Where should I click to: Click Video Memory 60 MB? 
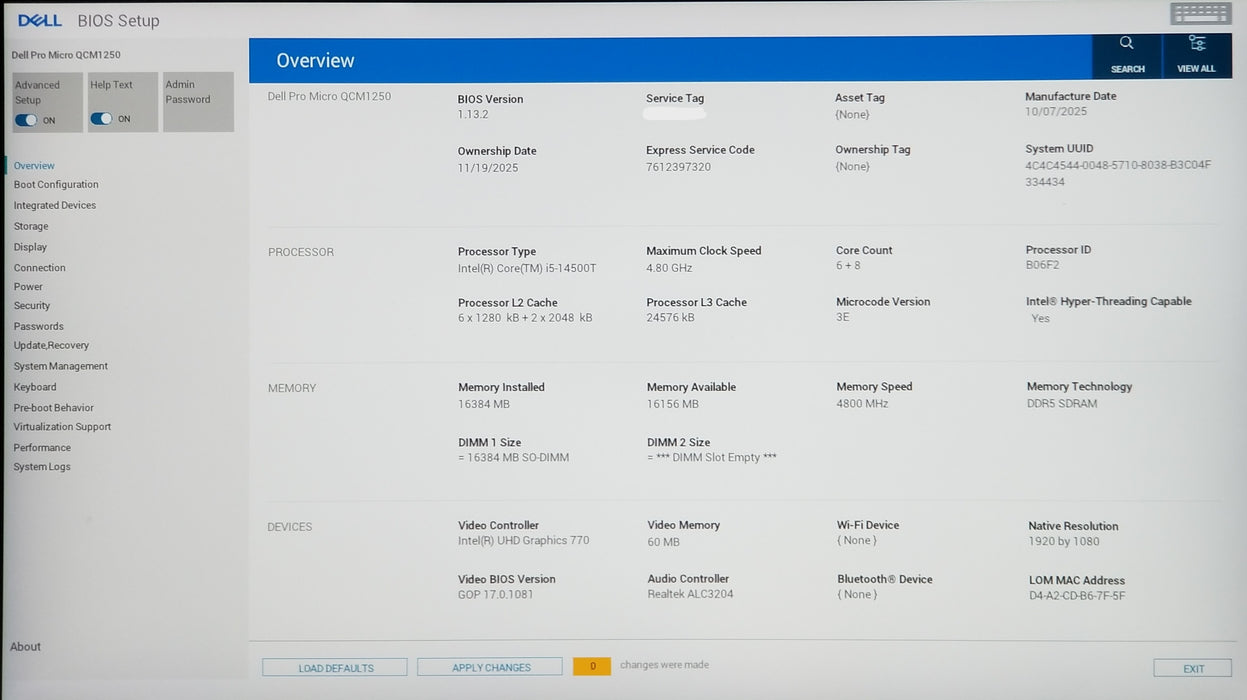pos(663,542)
